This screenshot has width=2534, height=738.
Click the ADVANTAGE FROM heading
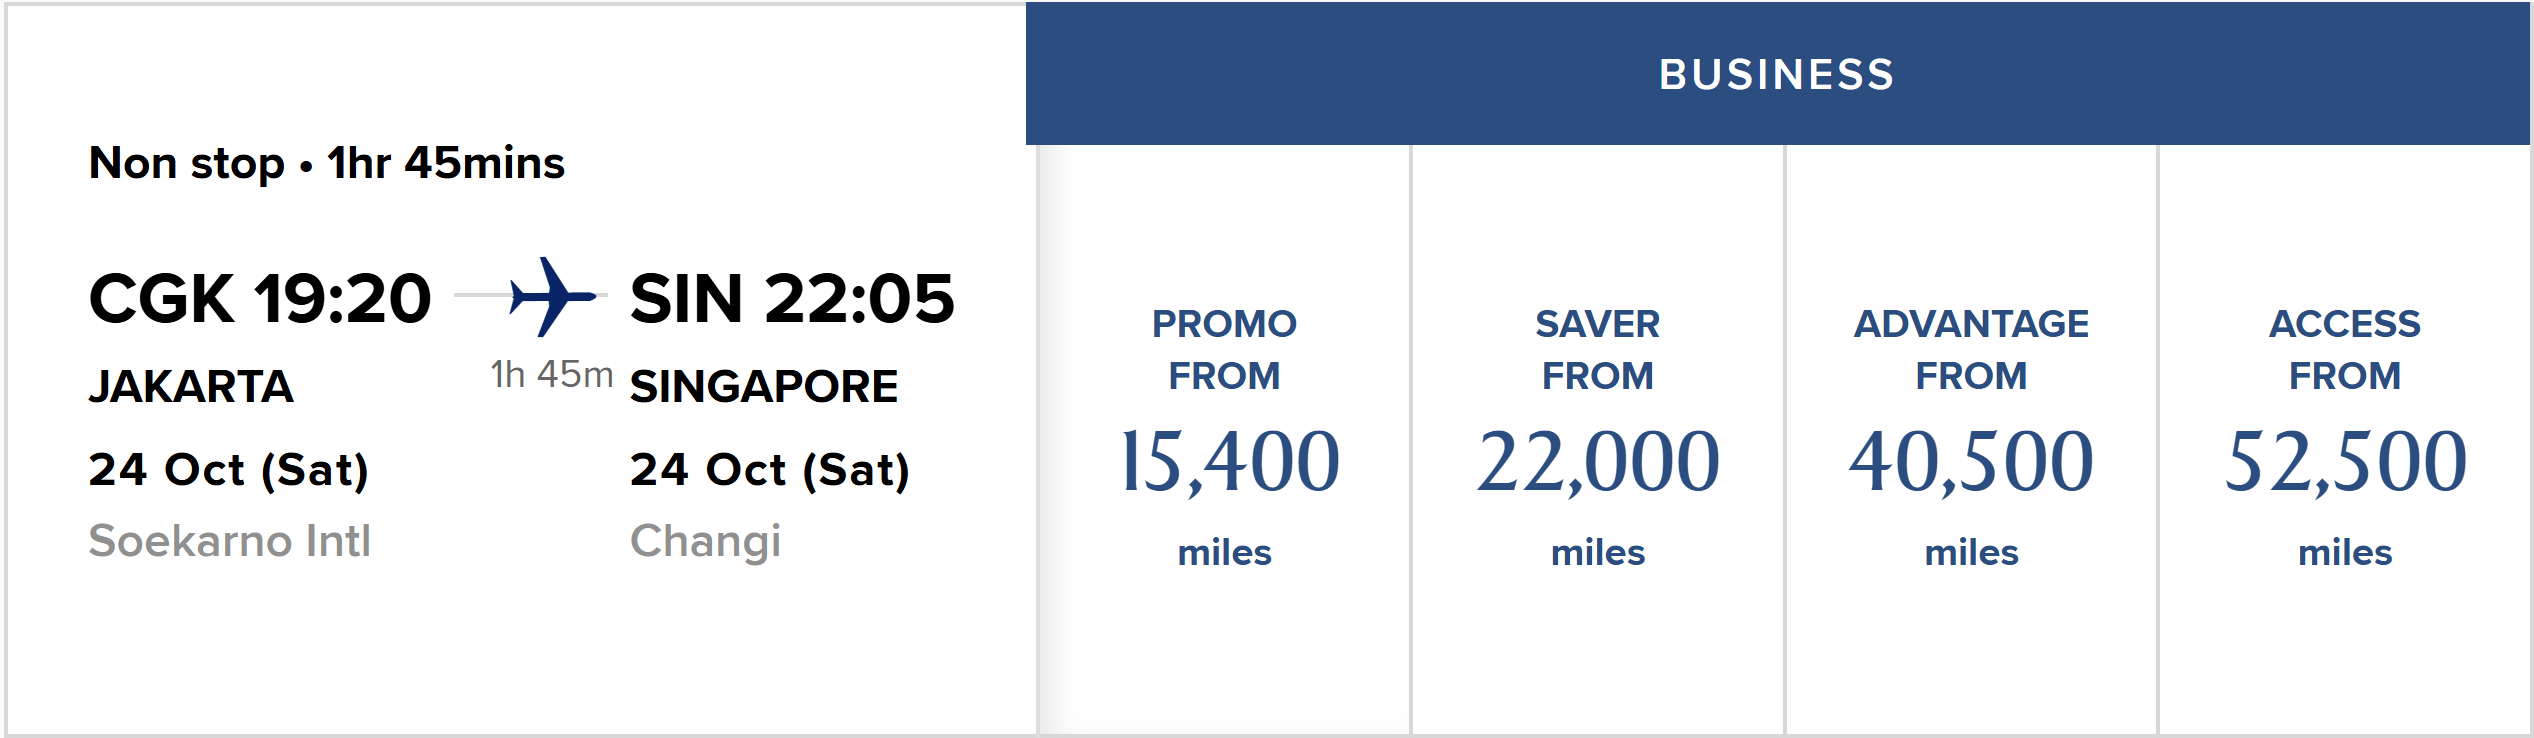click(x=1971, y=350)
